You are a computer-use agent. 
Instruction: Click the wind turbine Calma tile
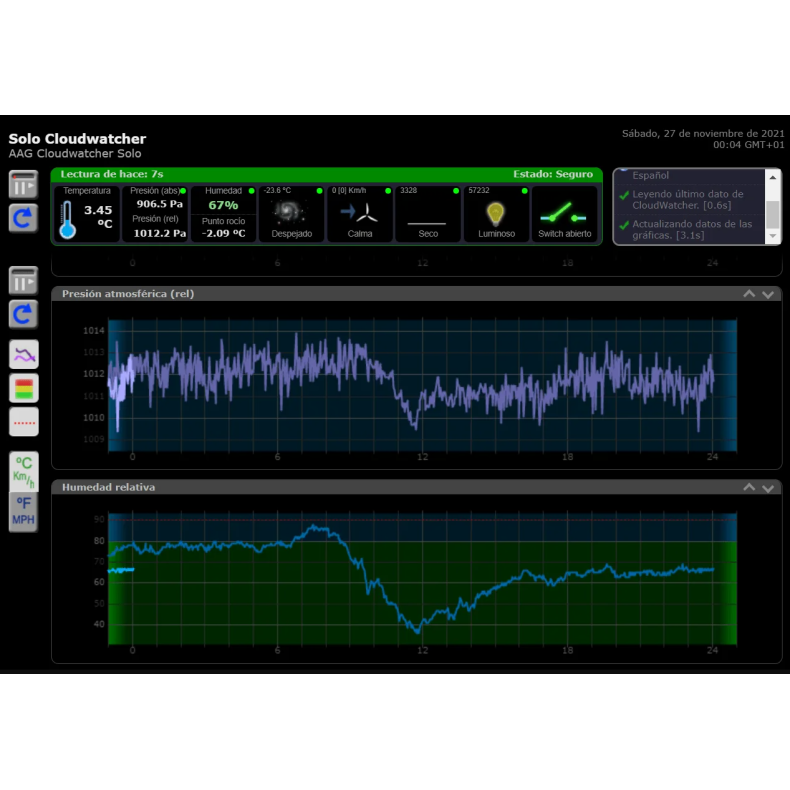click(x=359, y=213)
